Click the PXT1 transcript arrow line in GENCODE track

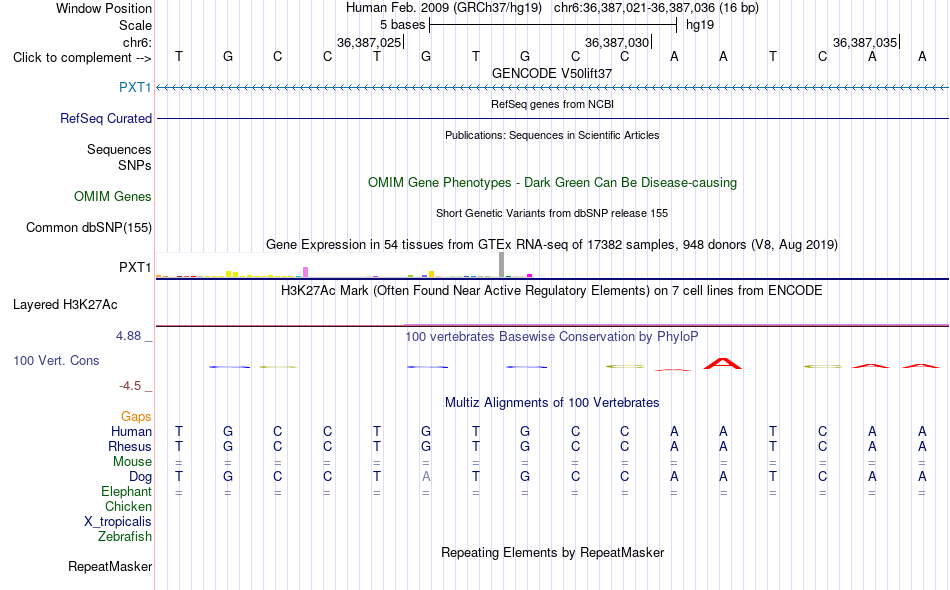coord(553,88)
